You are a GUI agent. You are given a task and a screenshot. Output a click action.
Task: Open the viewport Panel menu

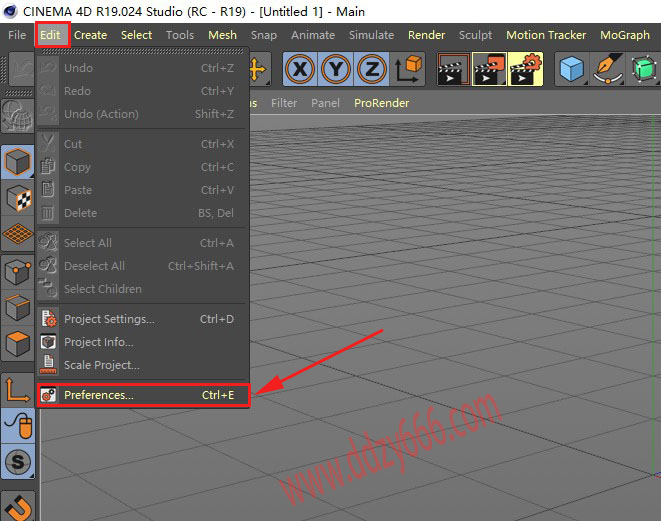[325, 103]
